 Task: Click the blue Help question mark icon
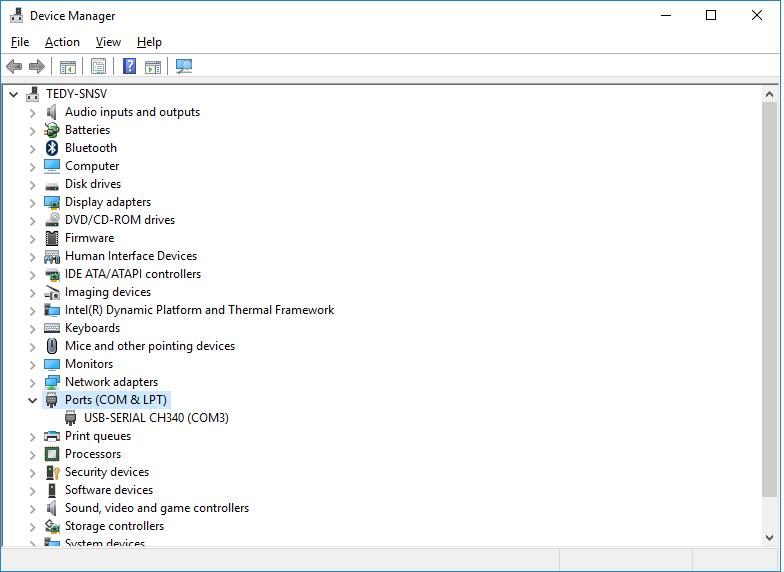[129, 67]
